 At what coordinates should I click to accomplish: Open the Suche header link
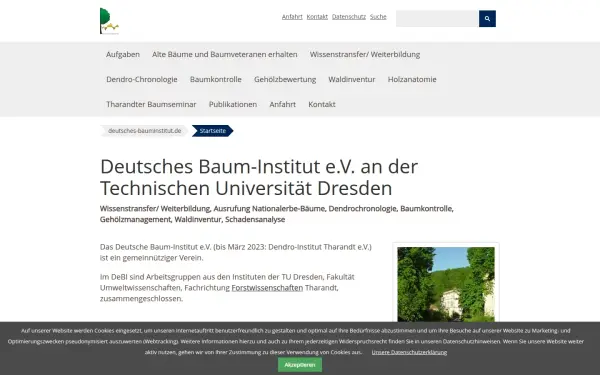pyautogui.click(x=378, y=17)
